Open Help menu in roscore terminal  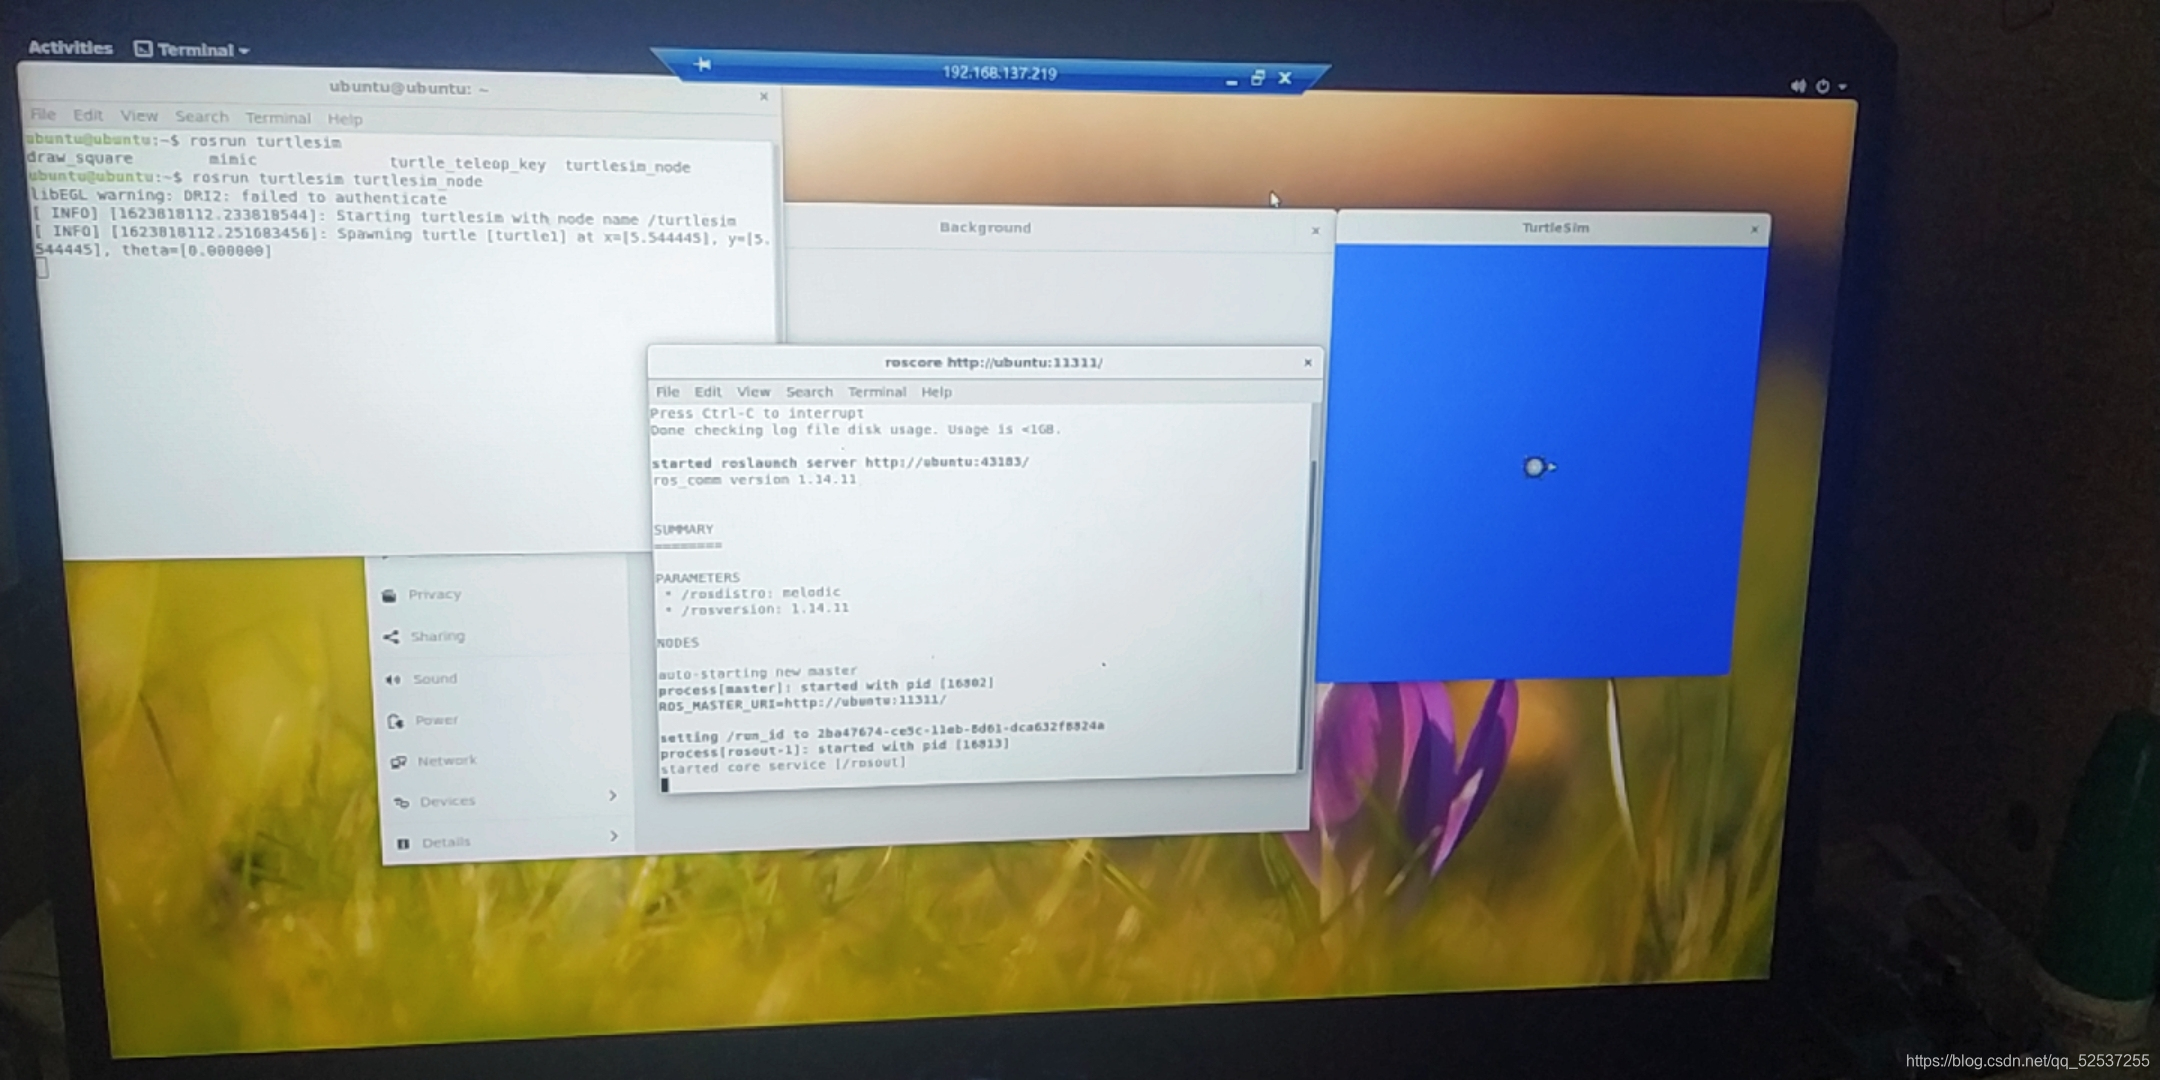tap(936, 392)
